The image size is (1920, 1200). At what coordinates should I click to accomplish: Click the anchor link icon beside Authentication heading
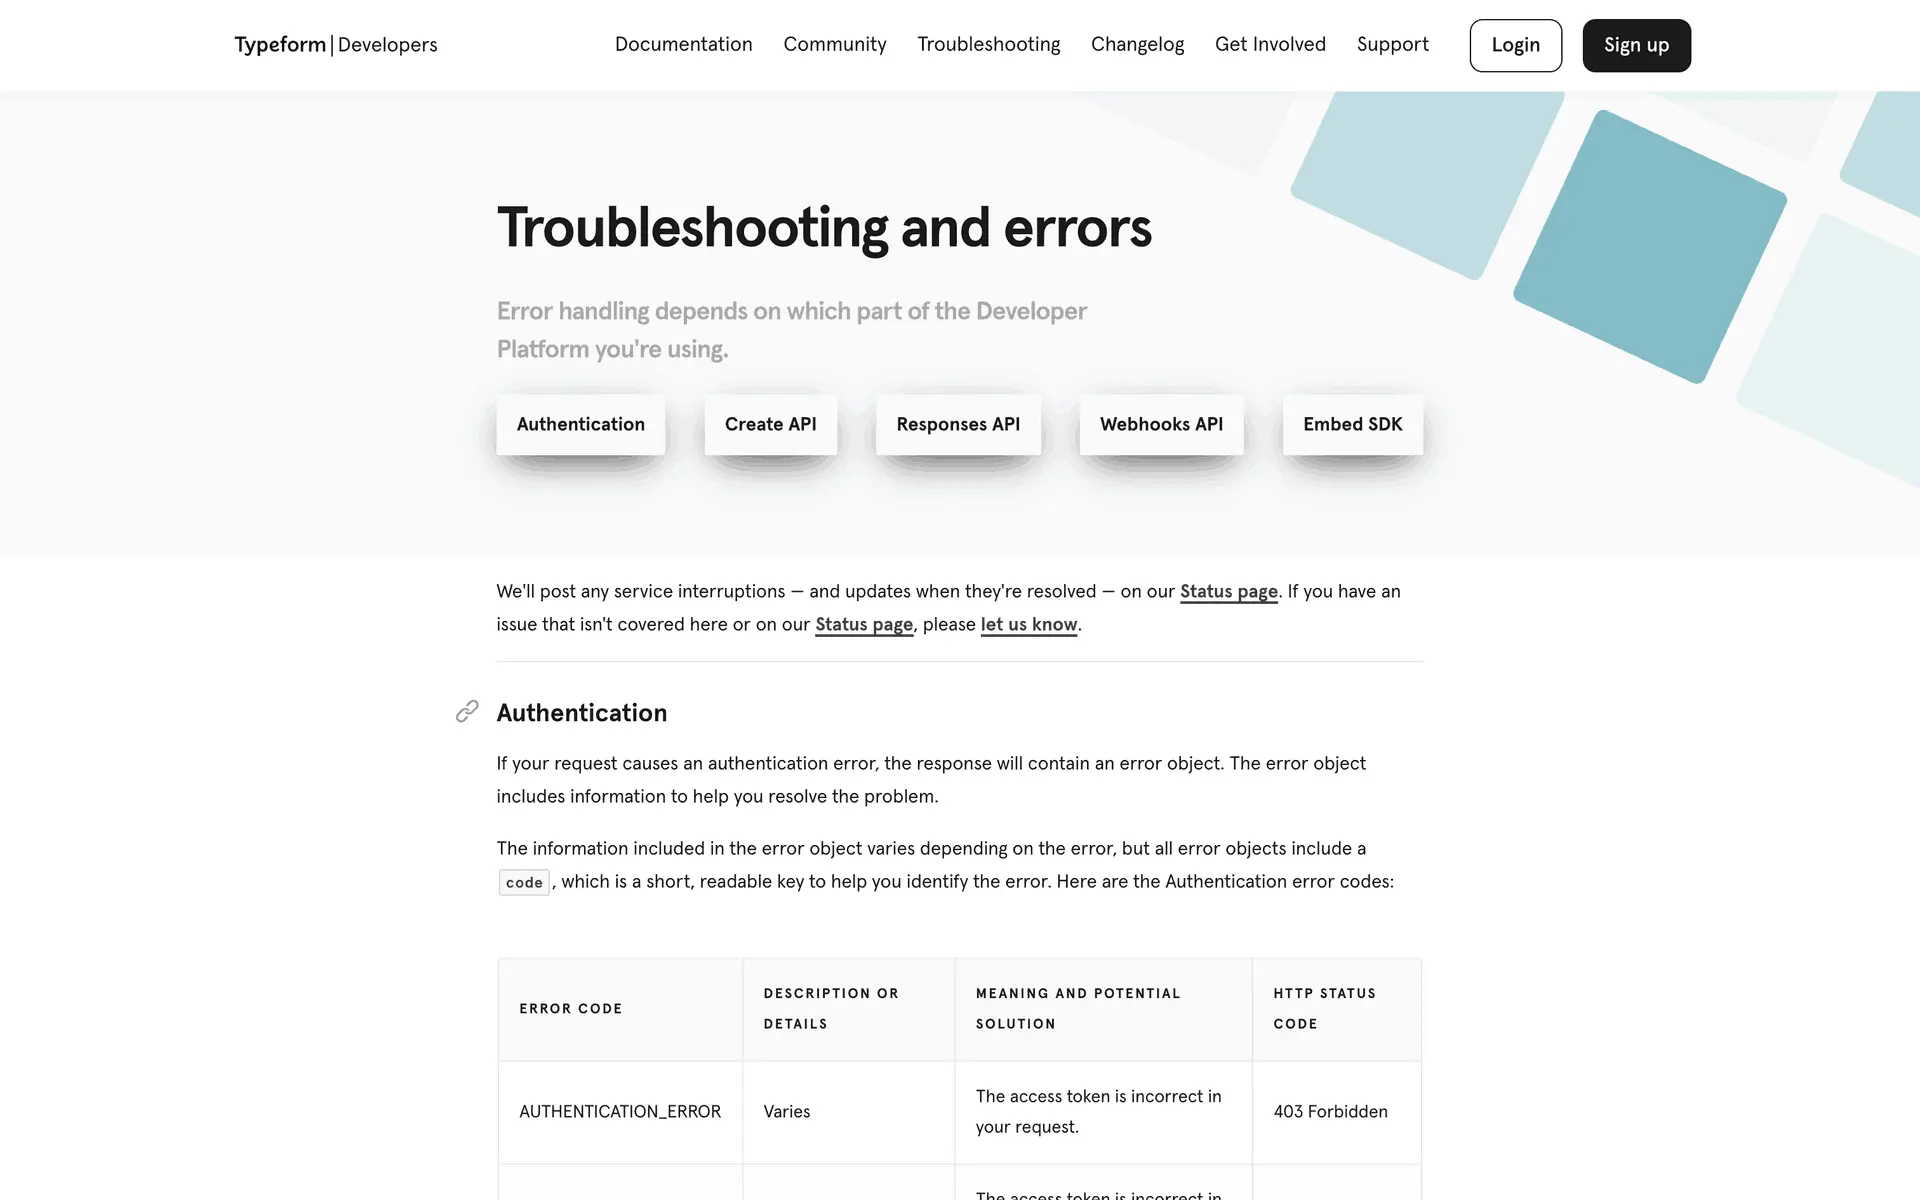pos(467,711)
